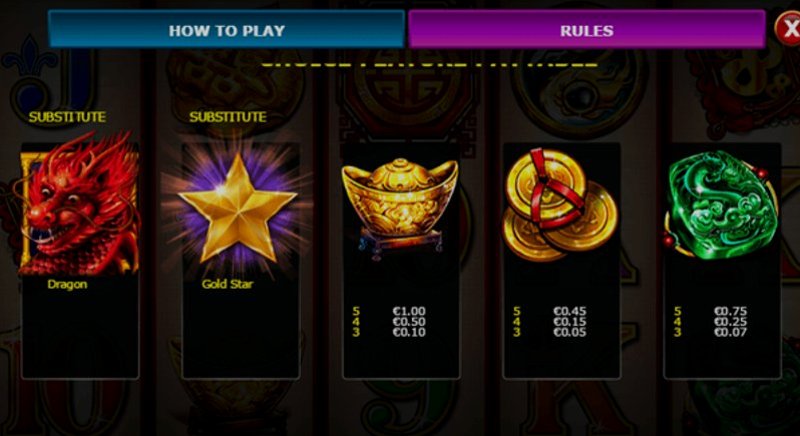This screenshot has width=800, height=436.
Task: Select the €1.00 payout for five ingots
Action: coord(409,311)
